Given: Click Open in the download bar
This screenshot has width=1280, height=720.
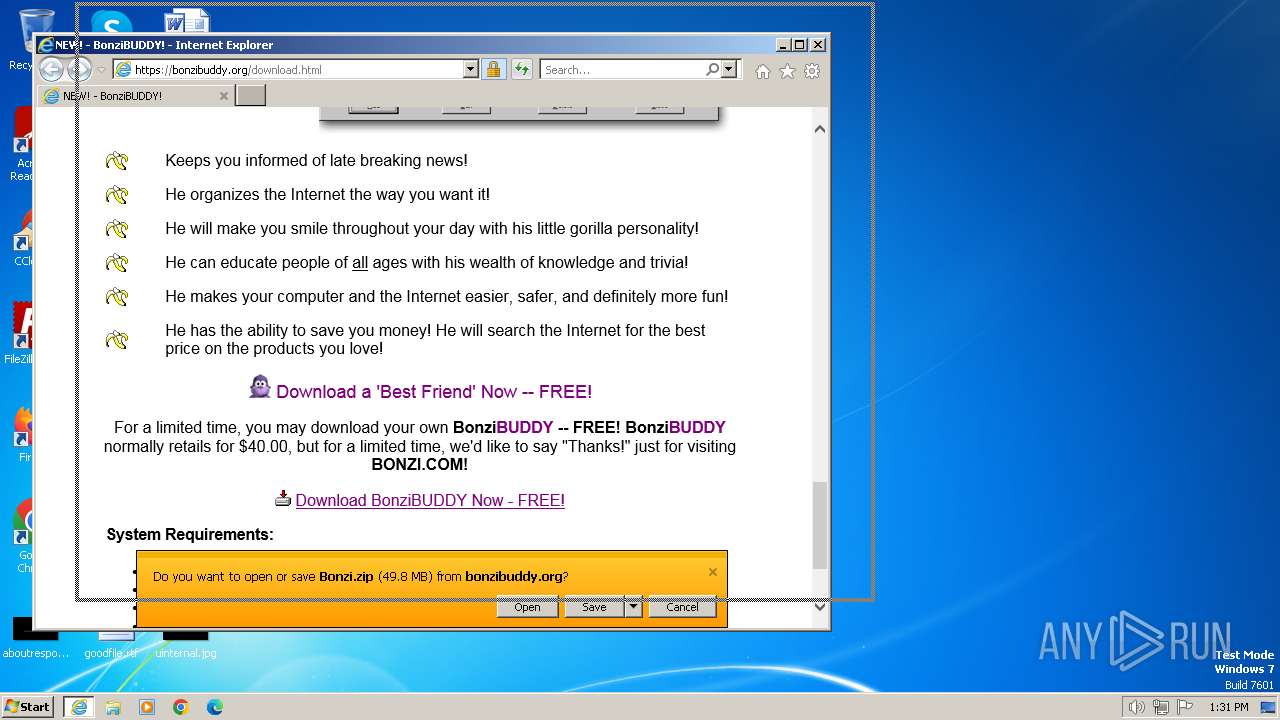Looking at the screenshot, I should pyautogui.click(x=527, y=607).
